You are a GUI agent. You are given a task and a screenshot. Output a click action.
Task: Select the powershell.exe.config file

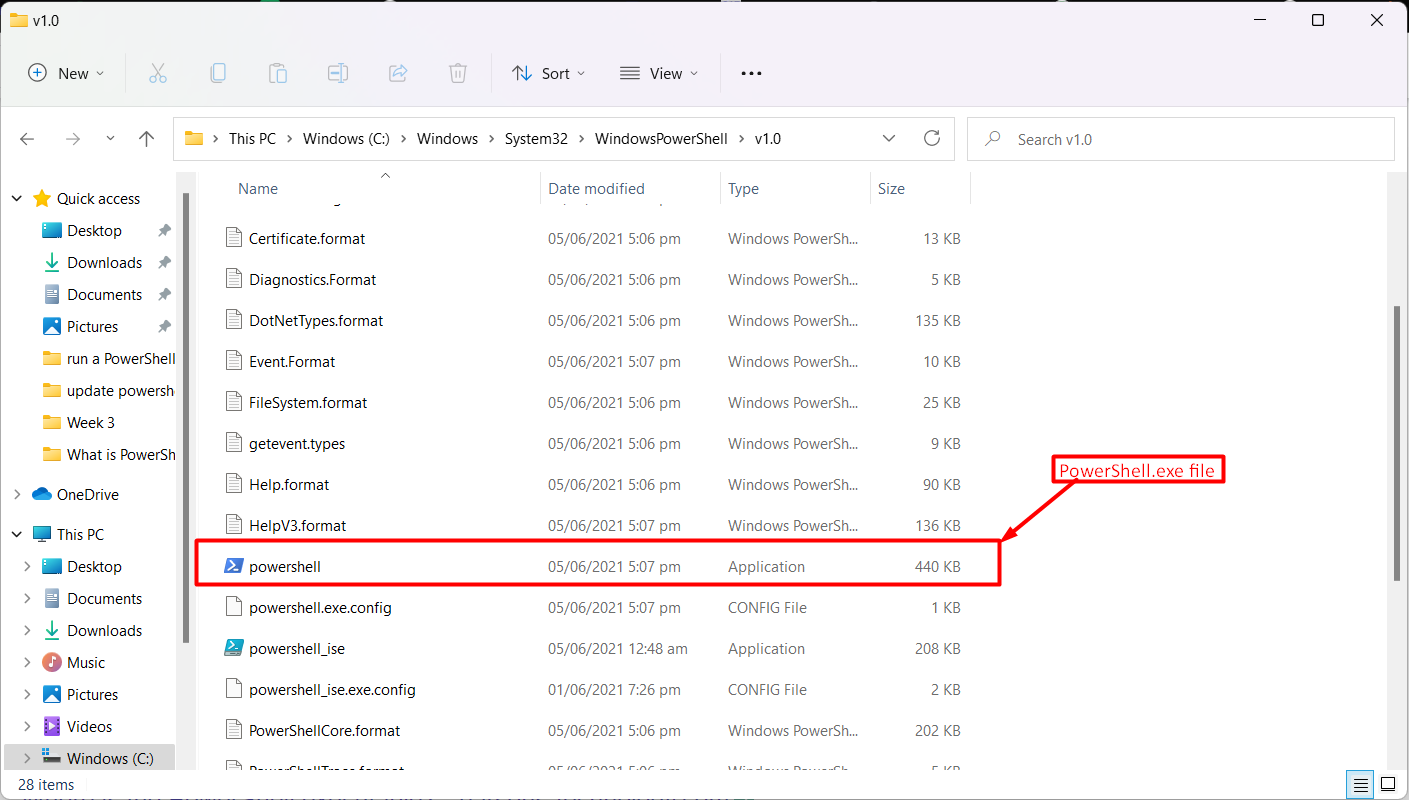click(x=320, y=607)
